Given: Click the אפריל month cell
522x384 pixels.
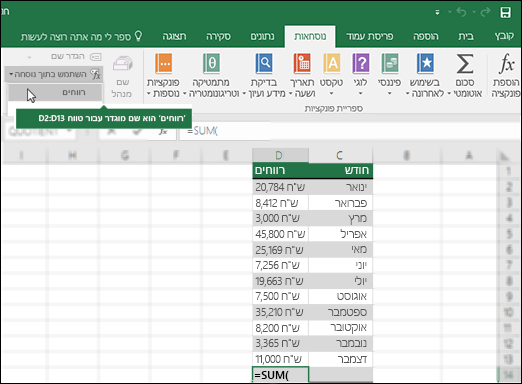Looking at the screenshot, I should coord(340,234).
